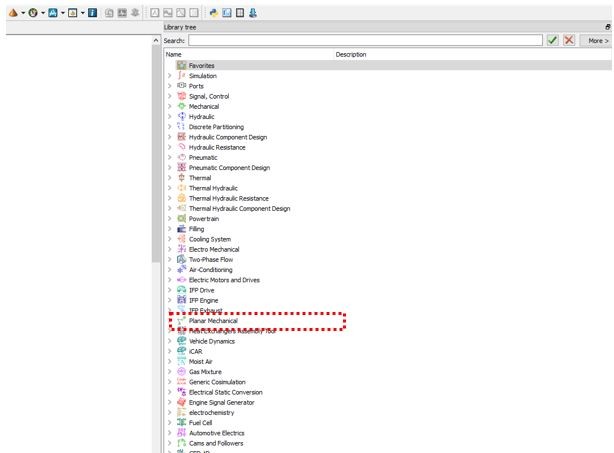Click the Pneumatic library icon
Screen dimensions: 614x453
181,157
